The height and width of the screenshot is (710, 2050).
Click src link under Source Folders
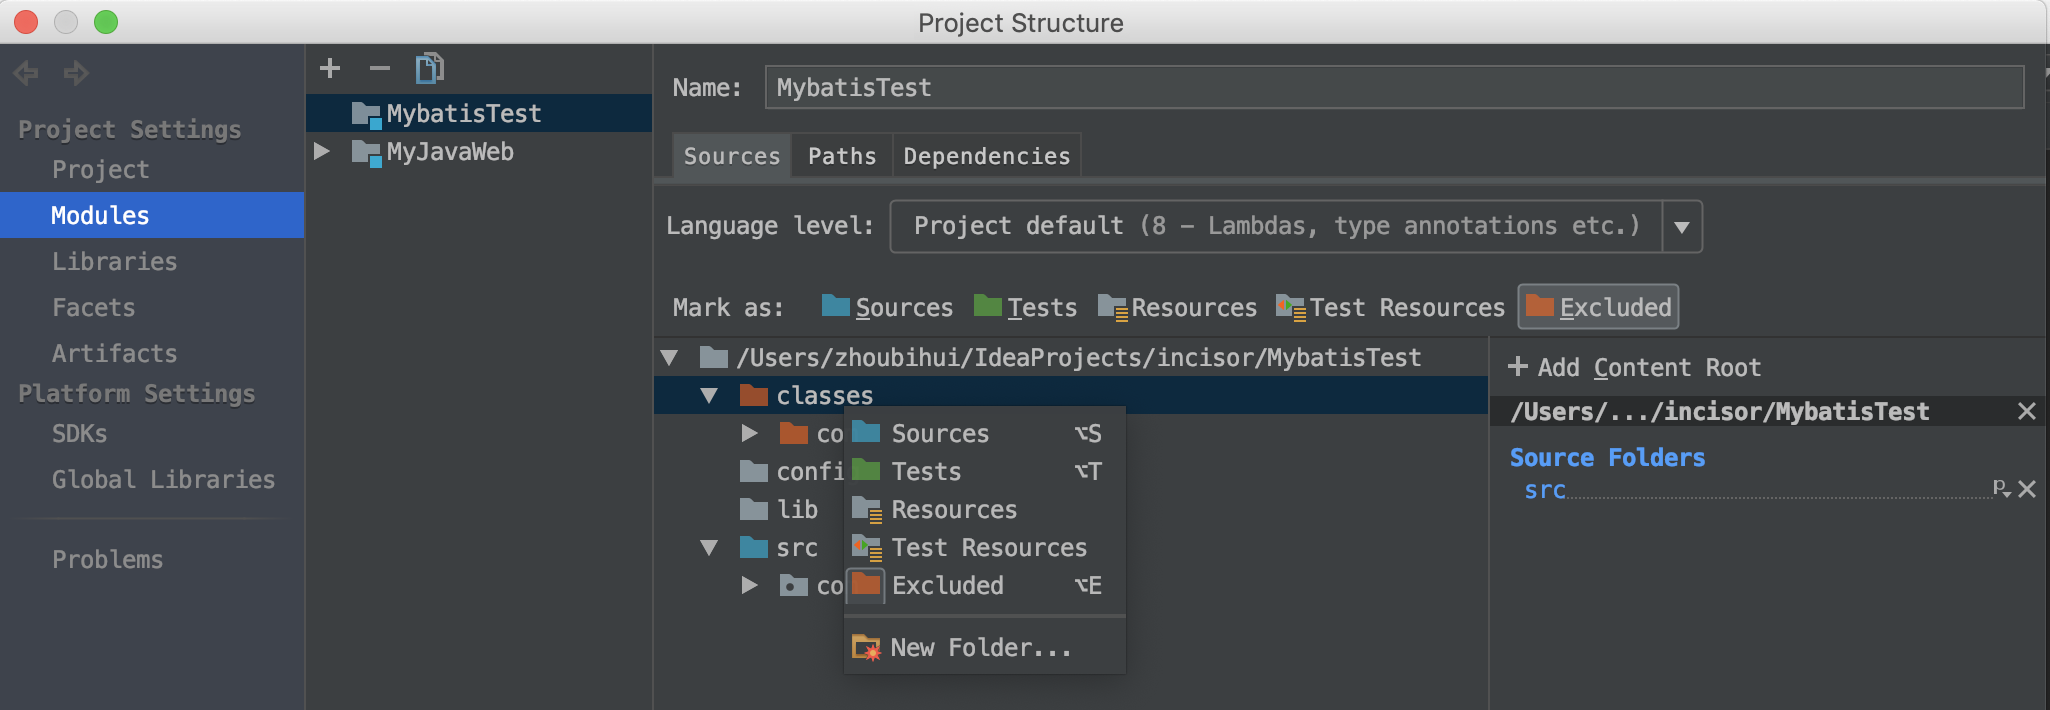pyautogui.click(x=1545, y=490)
